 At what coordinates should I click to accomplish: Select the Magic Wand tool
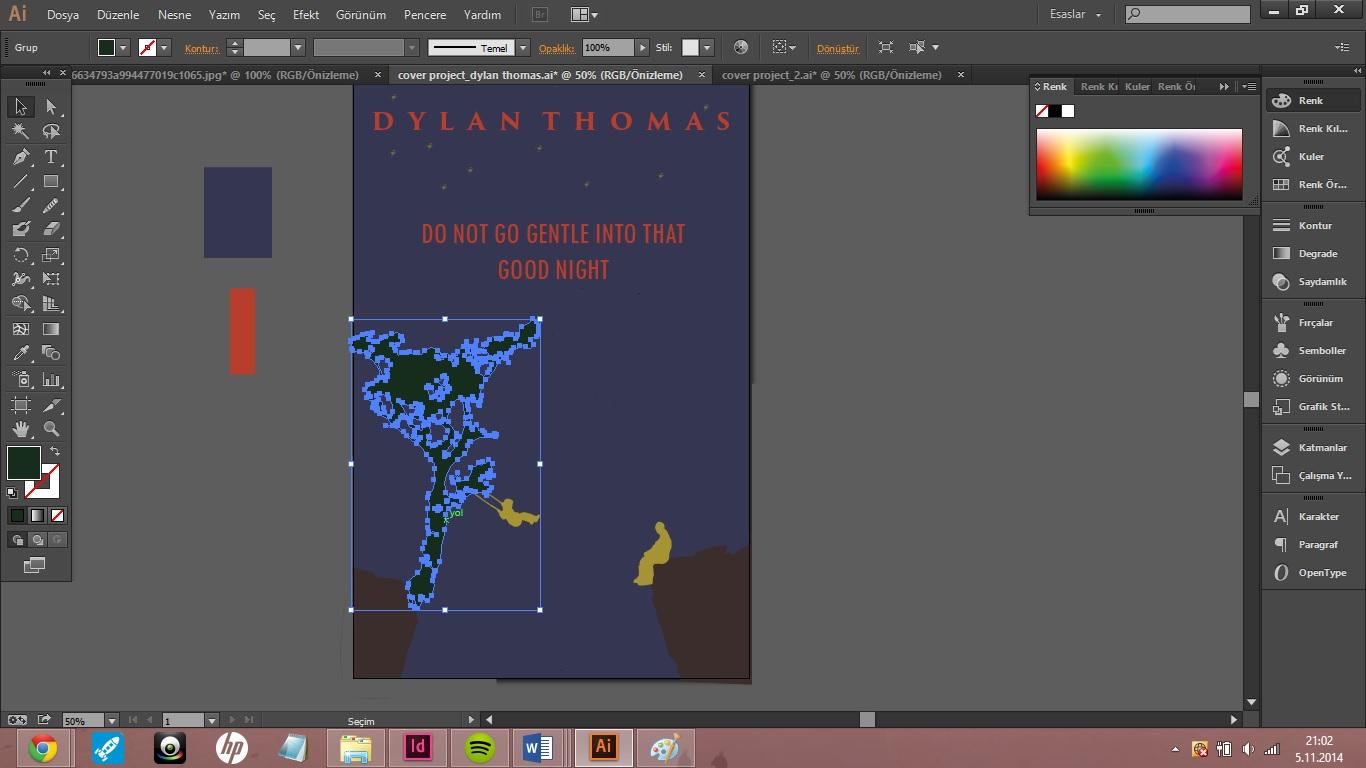click(x=21, y=131)
